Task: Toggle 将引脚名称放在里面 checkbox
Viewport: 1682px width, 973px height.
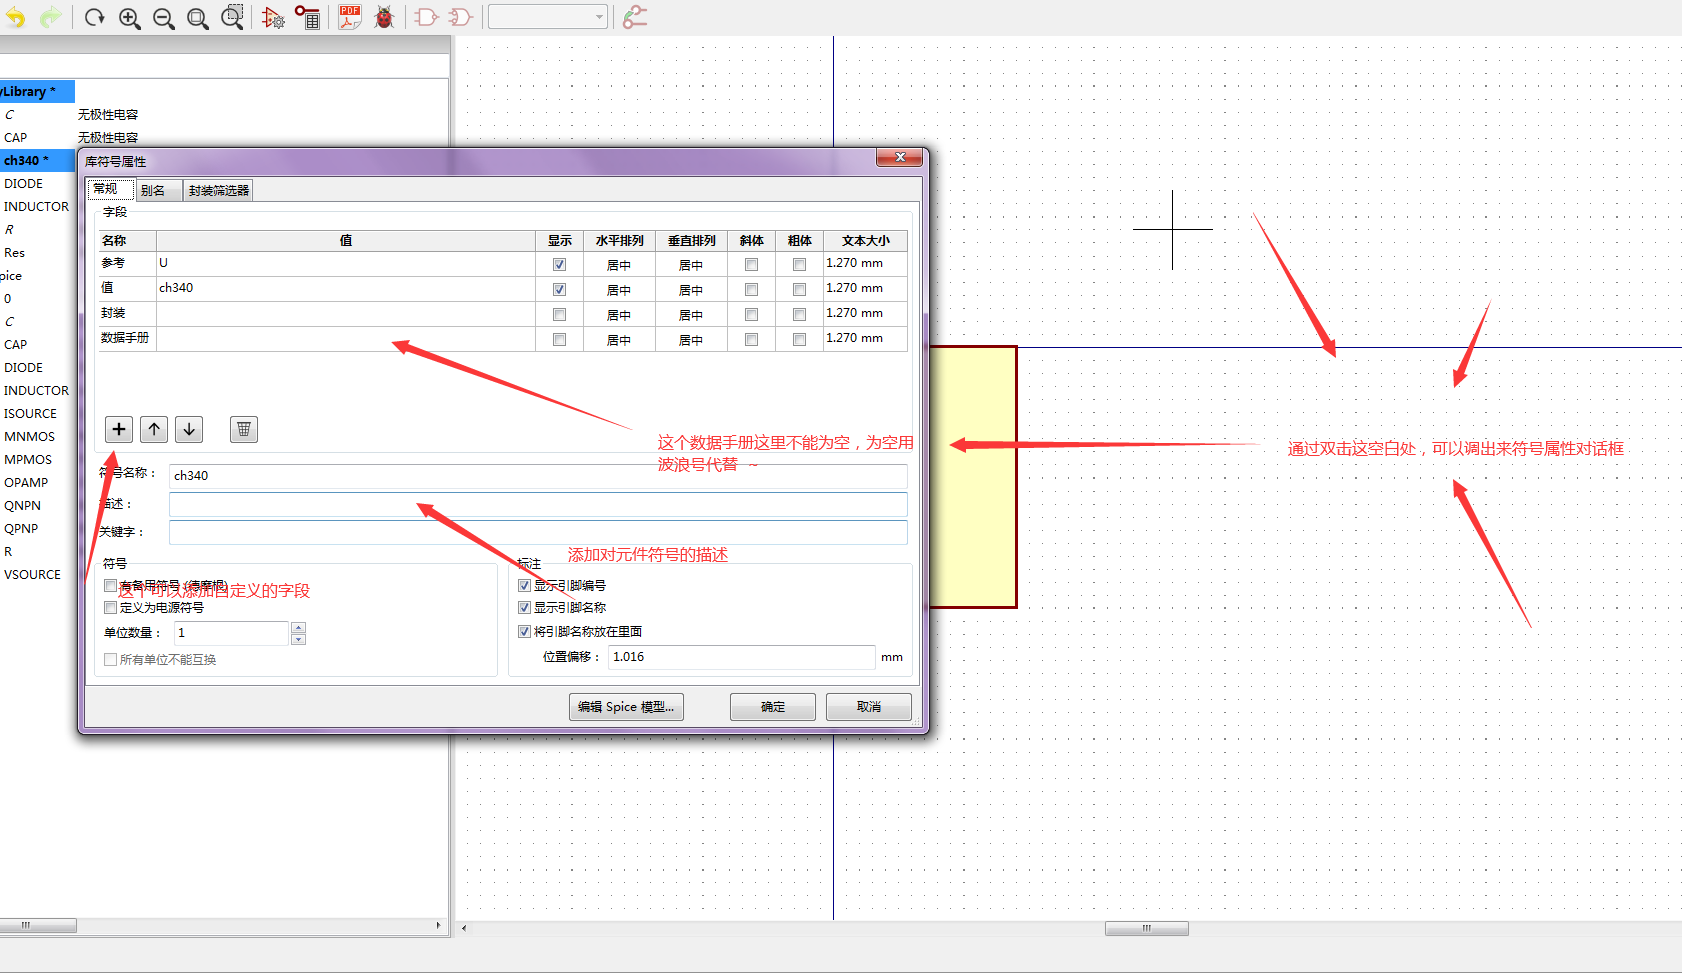Action: 524,631
